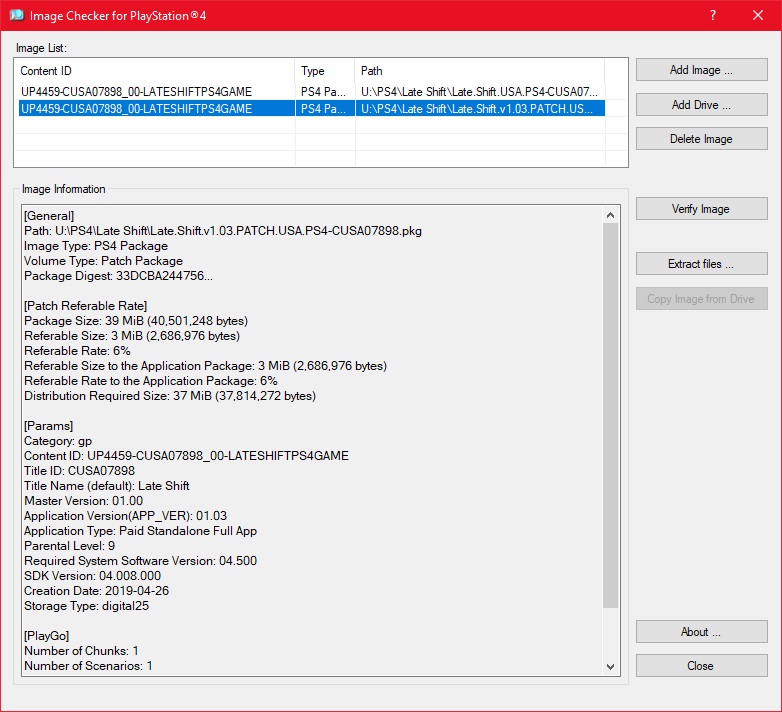Click the 'Parental Level: 9' line
782x712 pixels.
(x=69, y=545)
